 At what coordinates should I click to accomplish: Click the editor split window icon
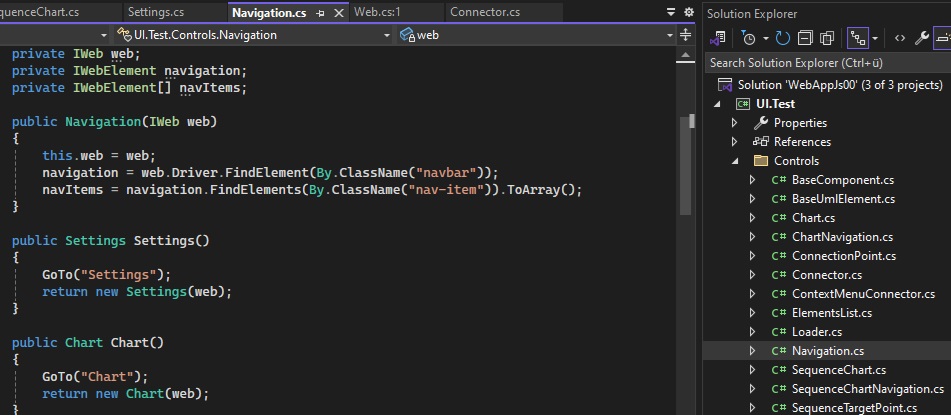(685, 34)
